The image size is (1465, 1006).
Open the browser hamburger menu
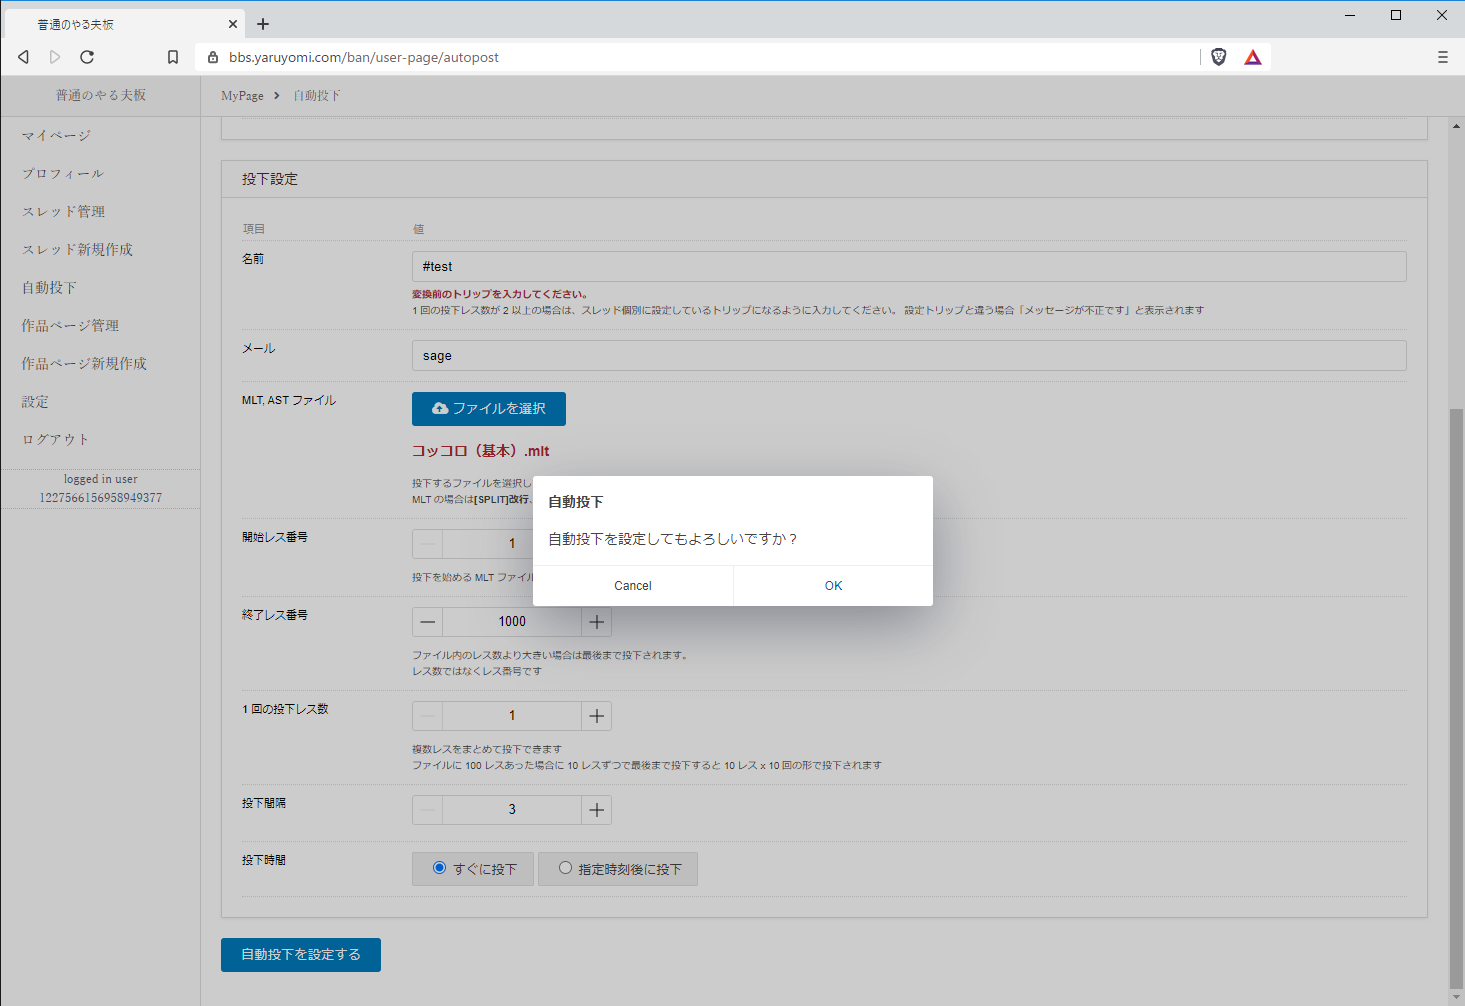coord(1442,57)
